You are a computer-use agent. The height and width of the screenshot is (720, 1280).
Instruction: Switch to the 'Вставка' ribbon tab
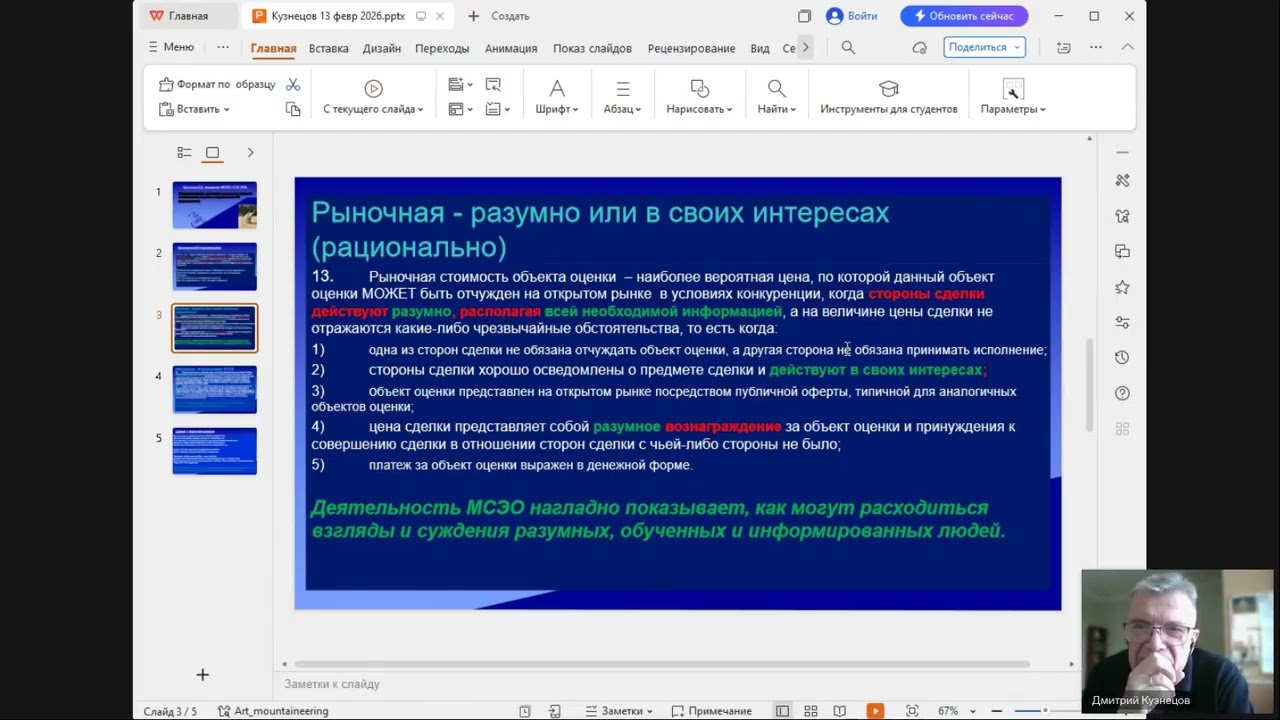[x=328, y=48]
